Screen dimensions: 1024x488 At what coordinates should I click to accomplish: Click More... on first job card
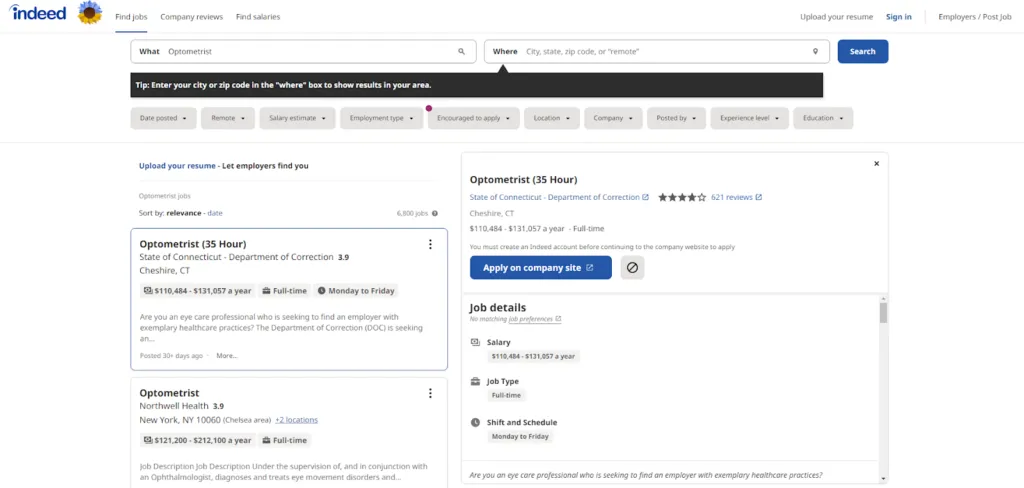(x=227, y=356)
